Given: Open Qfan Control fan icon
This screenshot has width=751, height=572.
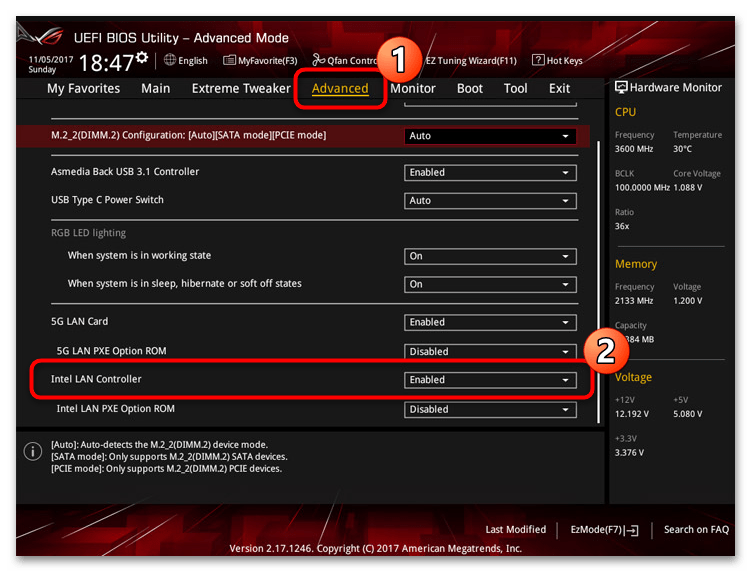Looking at the screenshot, I should 319,60.
